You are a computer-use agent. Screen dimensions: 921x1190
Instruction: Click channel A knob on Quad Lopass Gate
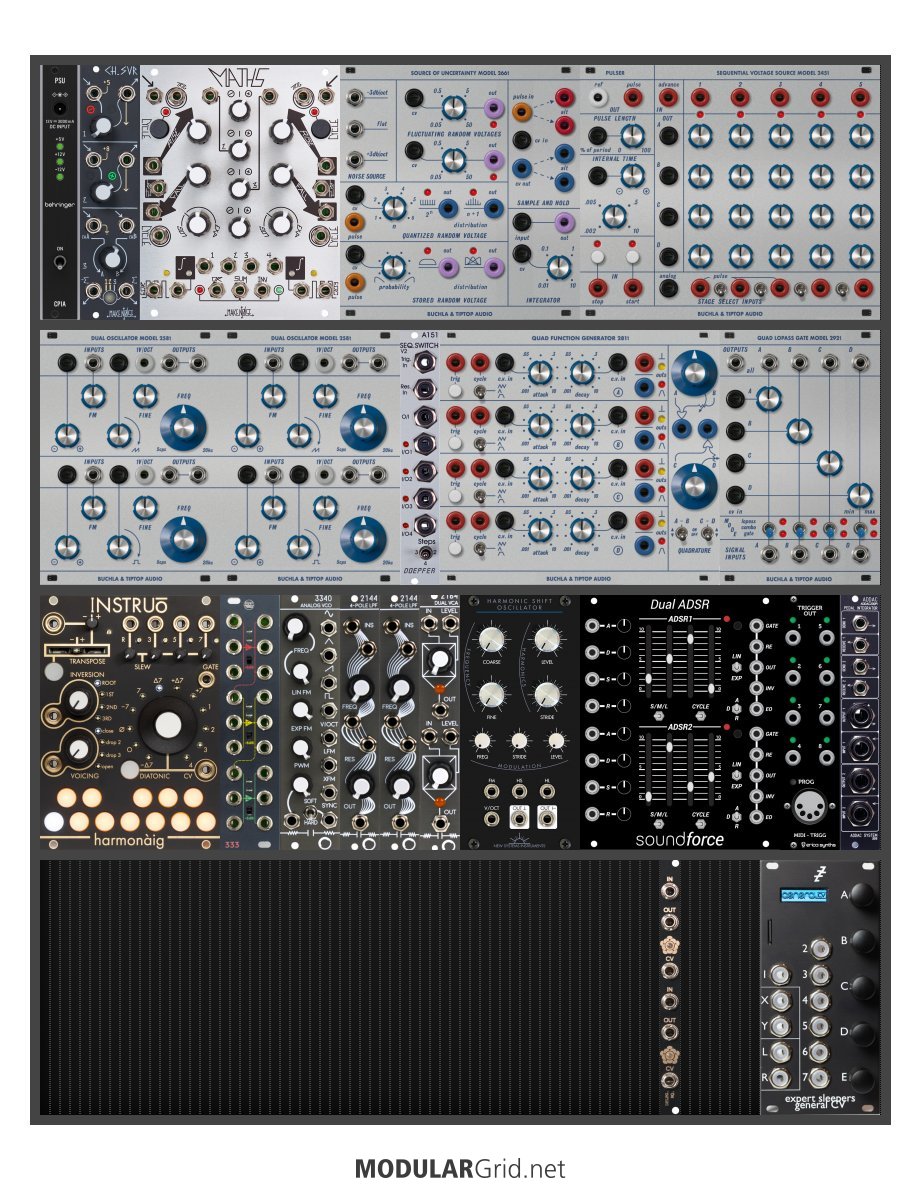point(769,398)
